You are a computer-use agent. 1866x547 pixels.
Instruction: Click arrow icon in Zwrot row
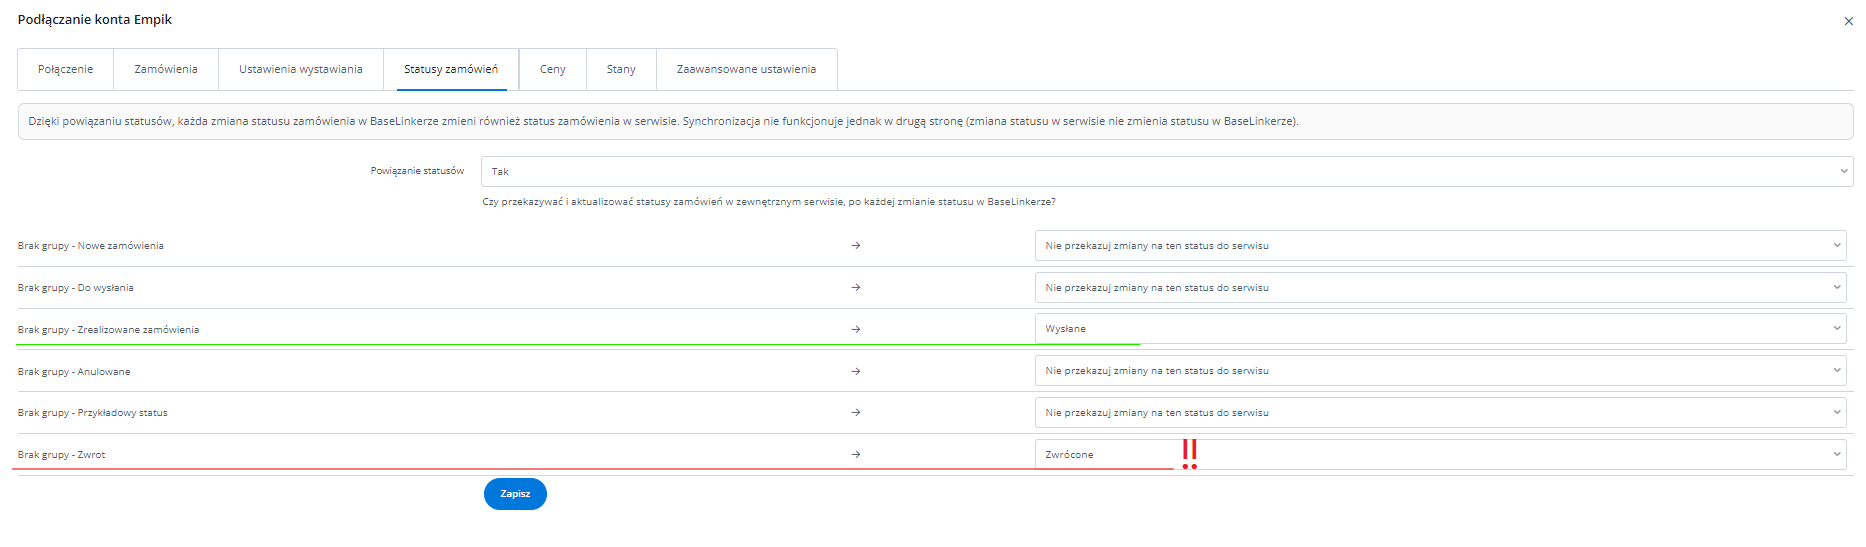(x=856, y=455)
